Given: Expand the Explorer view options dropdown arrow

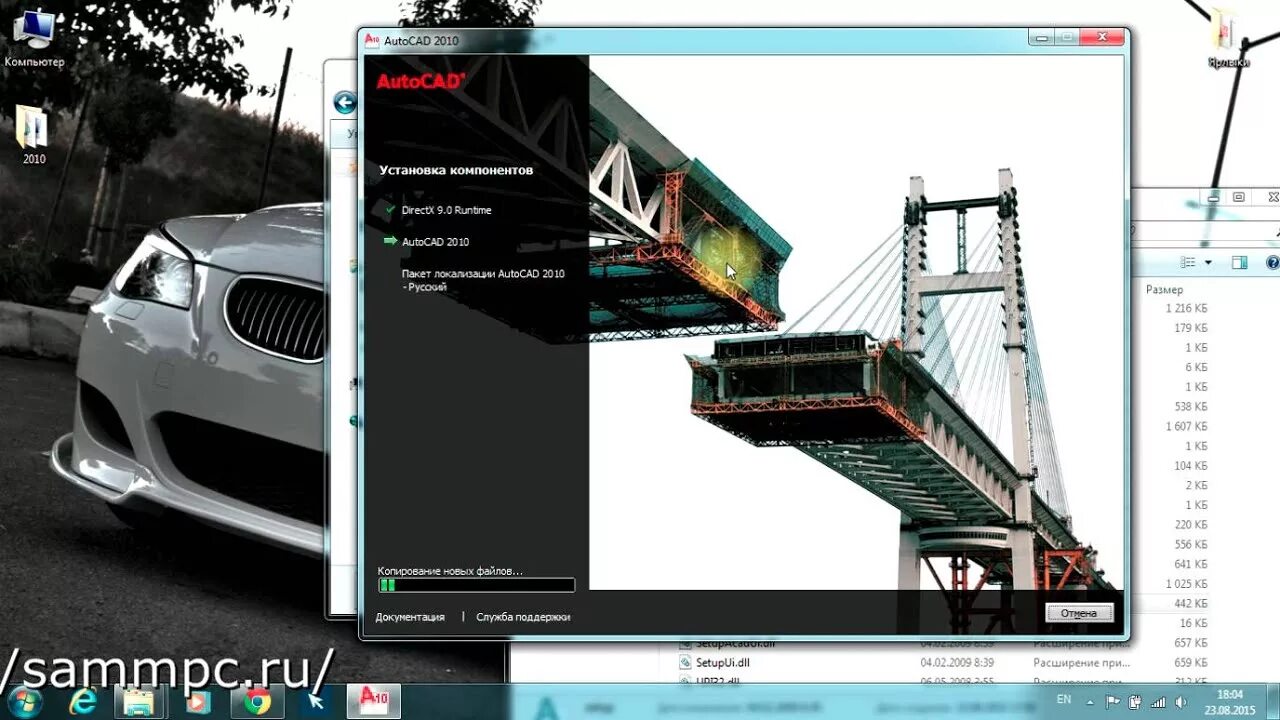Looking at the screenshot, I should [1208, 263].
